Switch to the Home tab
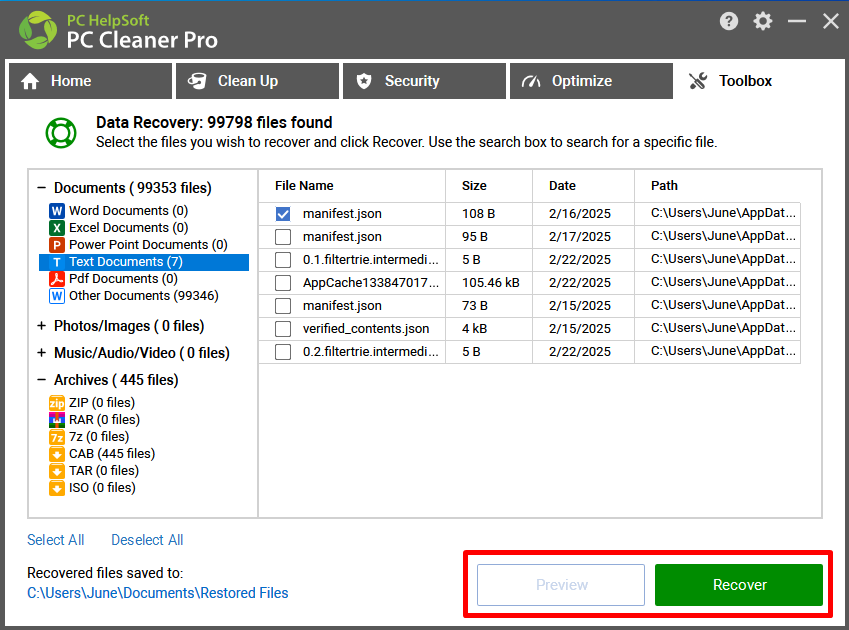 [90, 81]
